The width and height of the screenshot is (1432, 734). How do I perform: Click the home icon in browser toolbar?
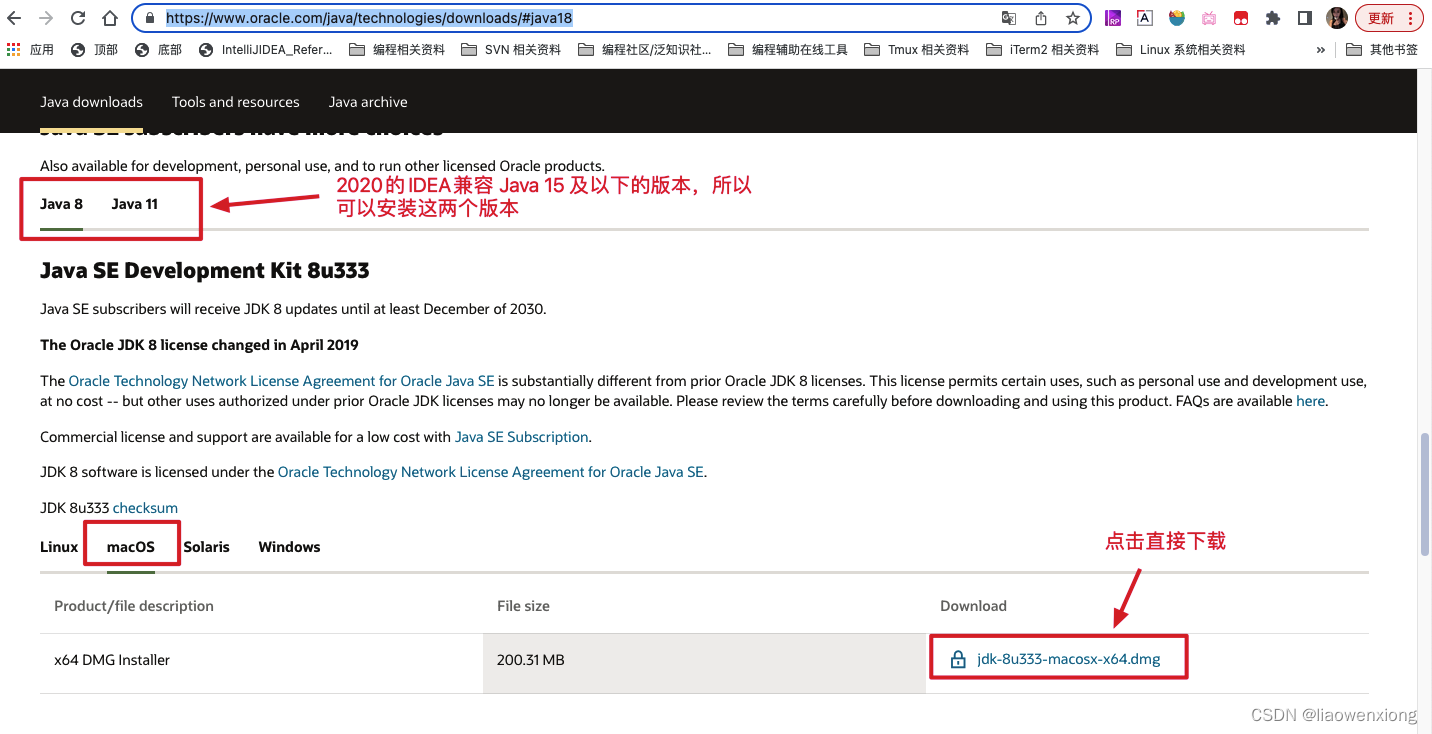coord(110,17)
